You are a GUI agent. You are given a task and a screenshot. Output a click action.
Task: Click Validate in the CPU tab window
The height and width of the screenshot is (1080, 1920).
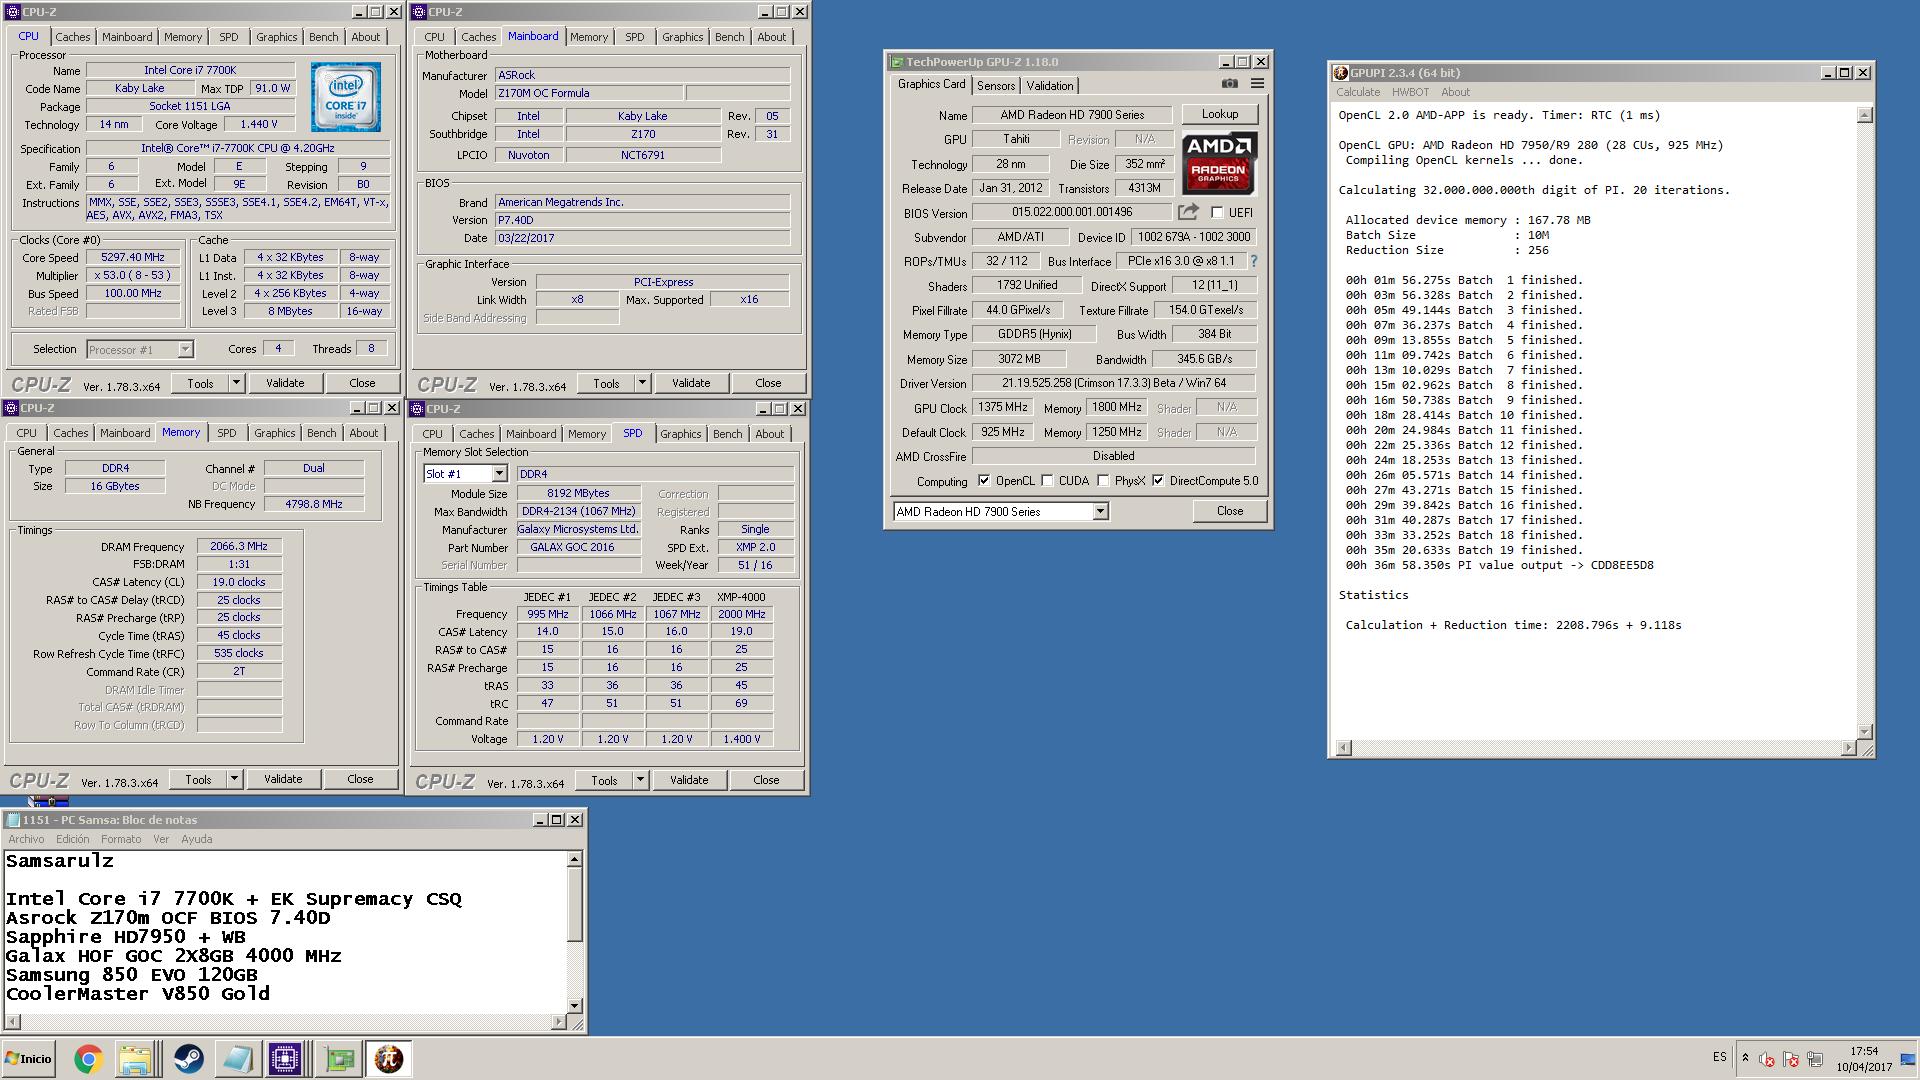[285, 383]
